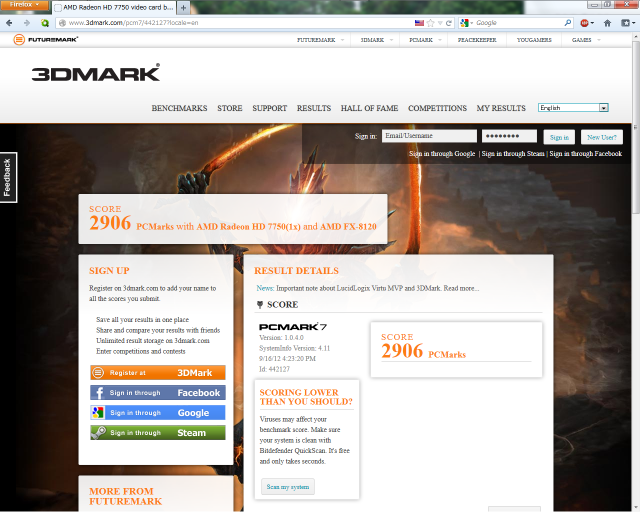
Task: Click the Register at 3DMark button
Action: point(158,373)
